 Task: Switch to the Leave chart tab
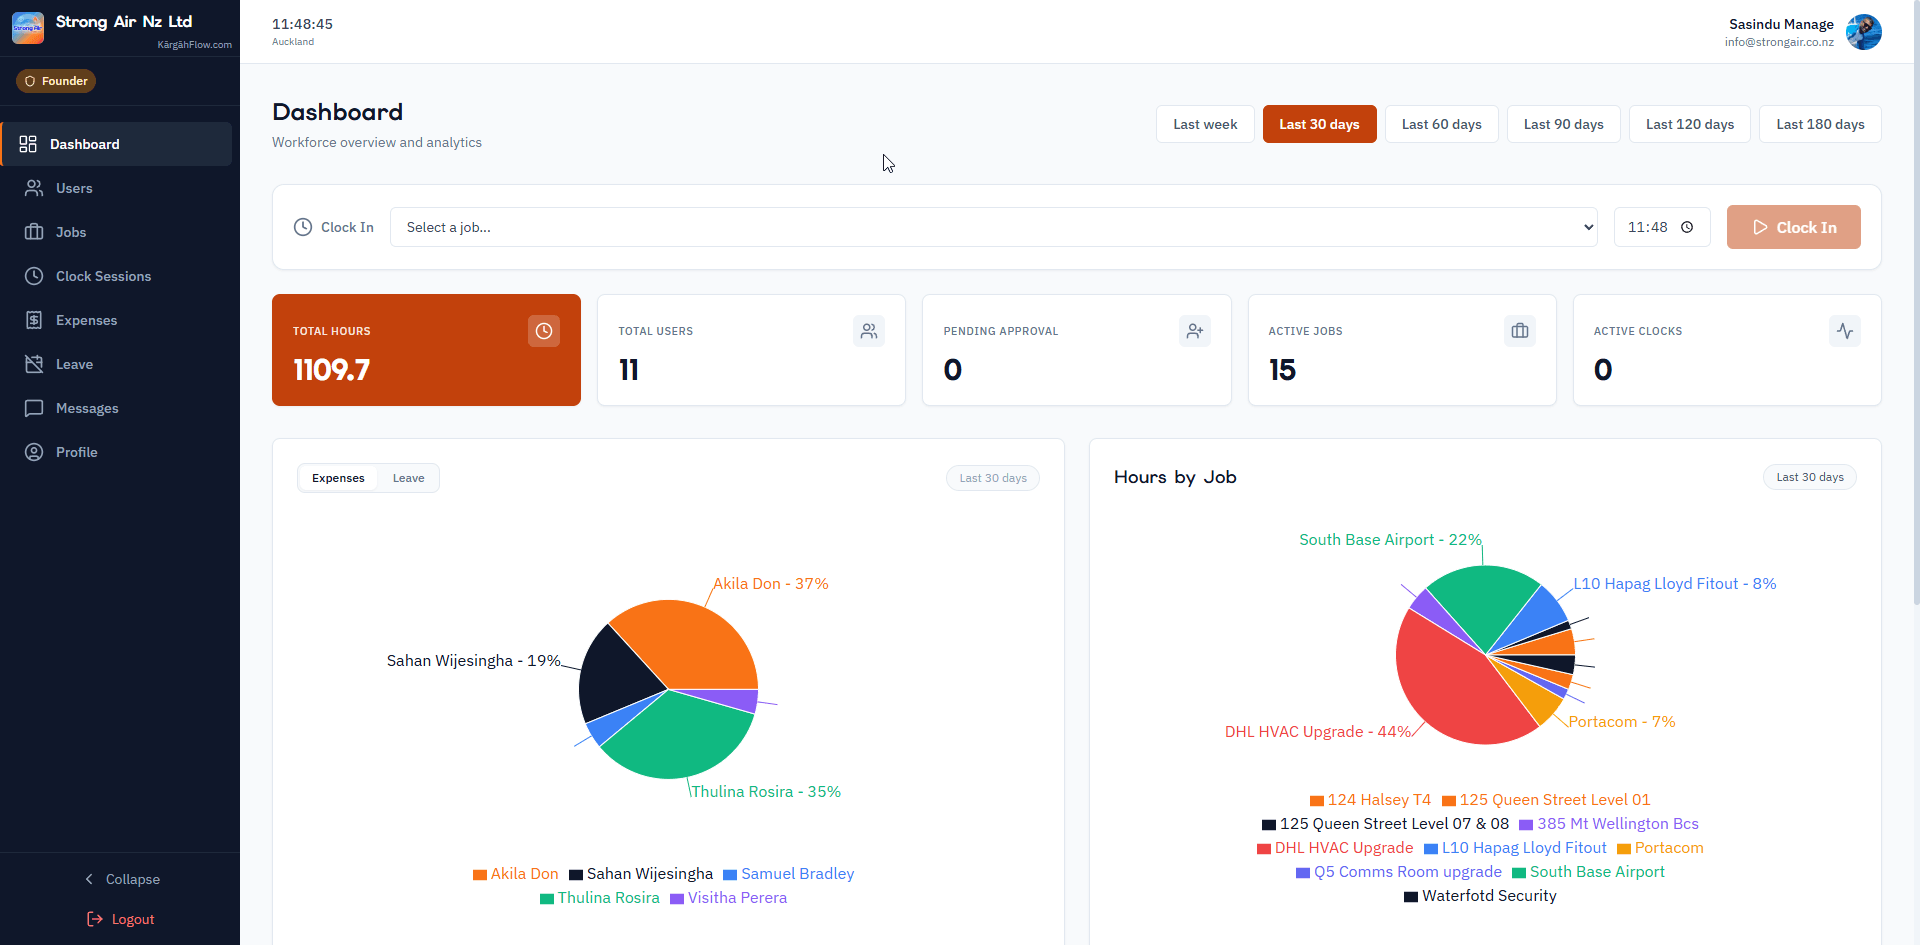(x=408, y=478)
